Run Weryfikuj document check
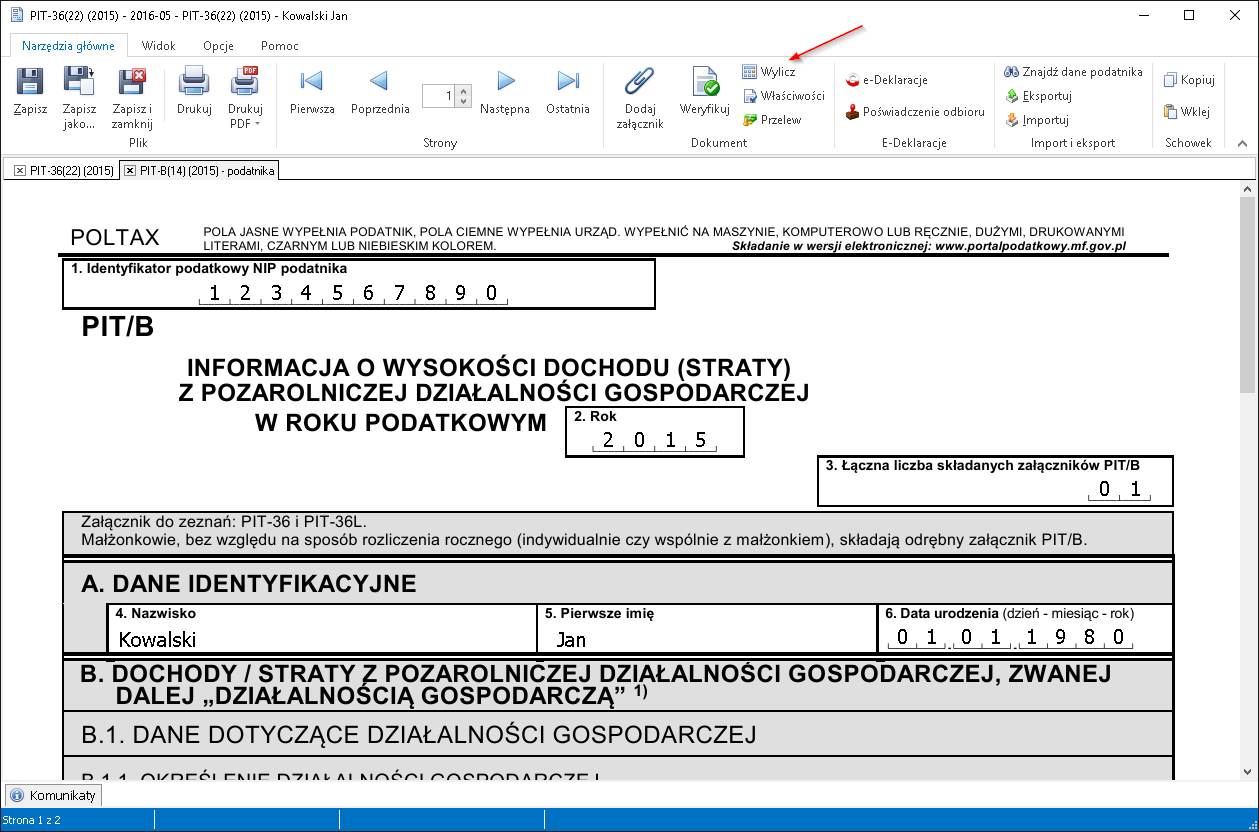 (705, 82)
